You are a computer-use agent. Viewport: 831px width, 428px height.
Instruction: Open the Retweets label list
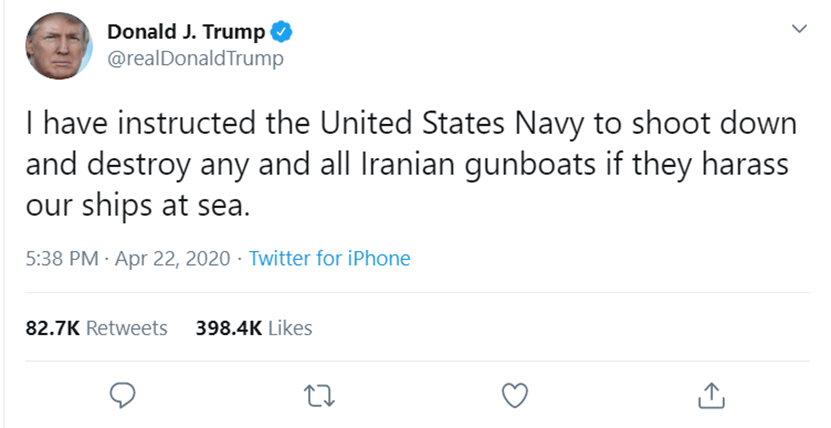(127, 327)
